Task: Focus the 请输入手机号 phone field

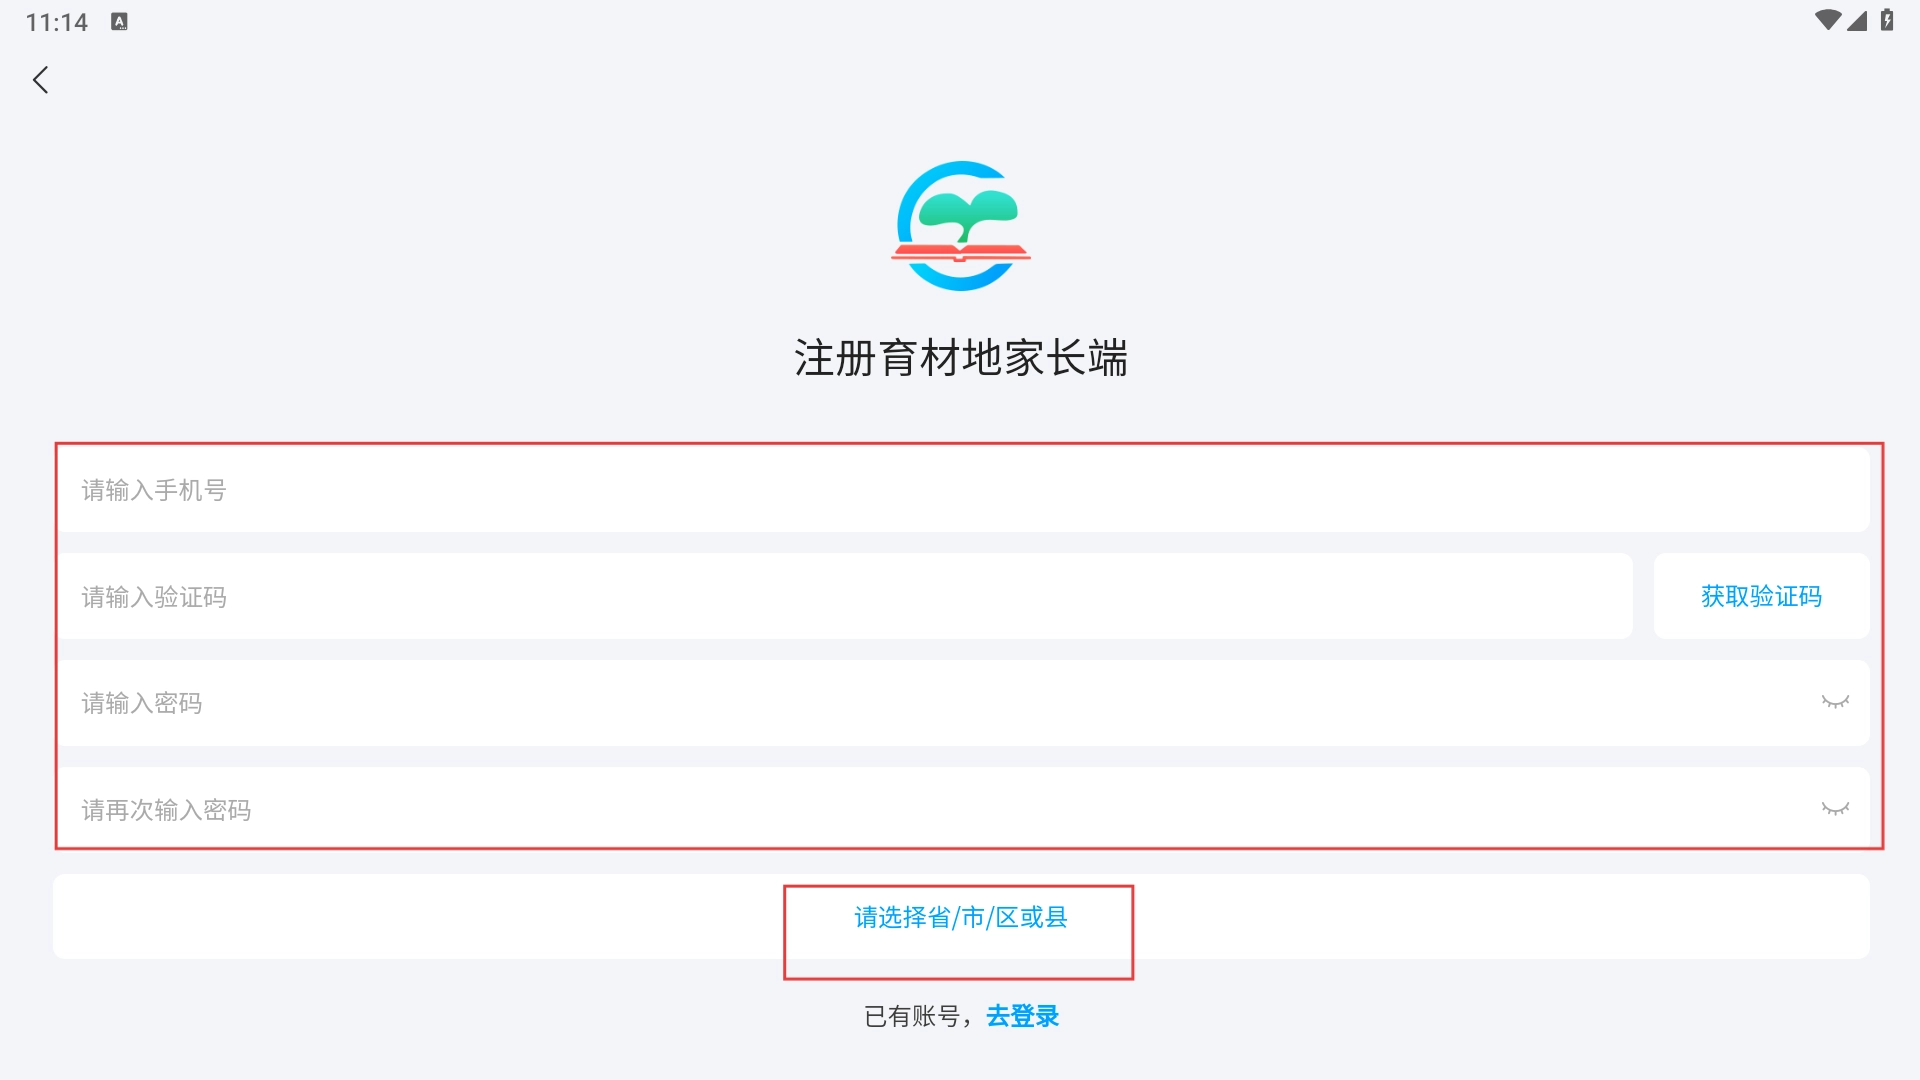Action: coord(900,490)
